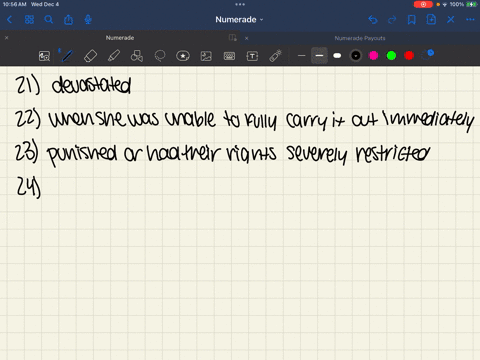Tap the handwritten word devastated

[x=91, y=85]
